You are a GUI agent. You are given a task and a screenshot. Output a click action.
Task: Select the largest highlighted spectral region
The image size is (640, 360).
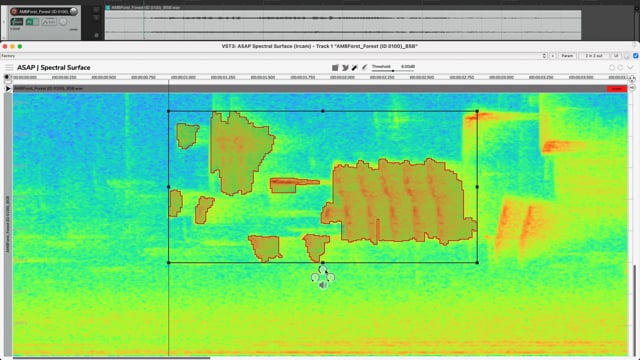[x=400, y=202]
